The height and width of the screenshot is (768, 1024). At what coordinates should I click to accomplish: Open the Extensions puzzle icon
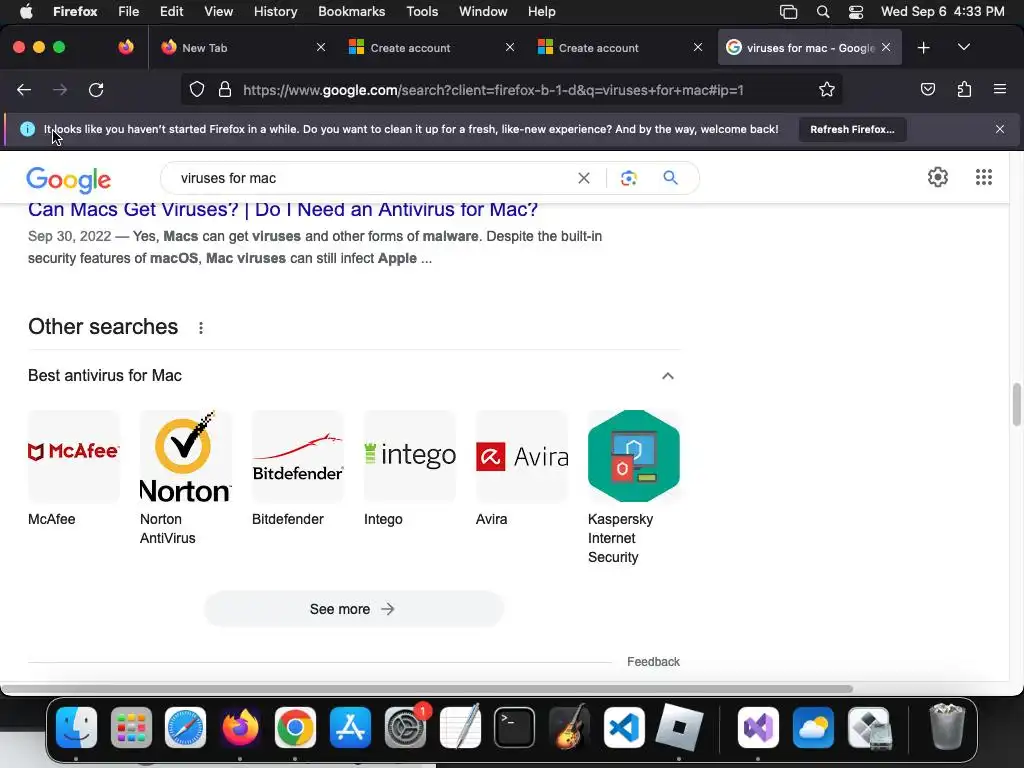[964, 89]
